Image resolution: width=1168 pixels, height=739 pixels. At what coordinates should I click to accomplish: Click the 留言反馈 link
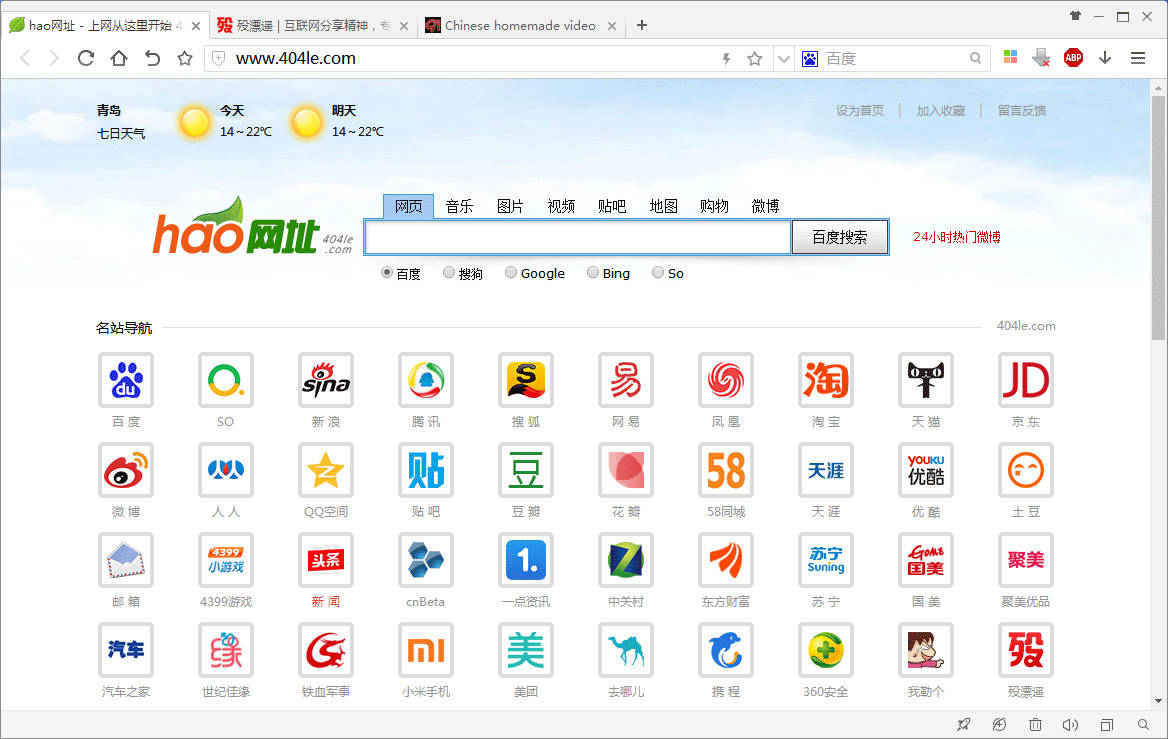point(1021,110)
